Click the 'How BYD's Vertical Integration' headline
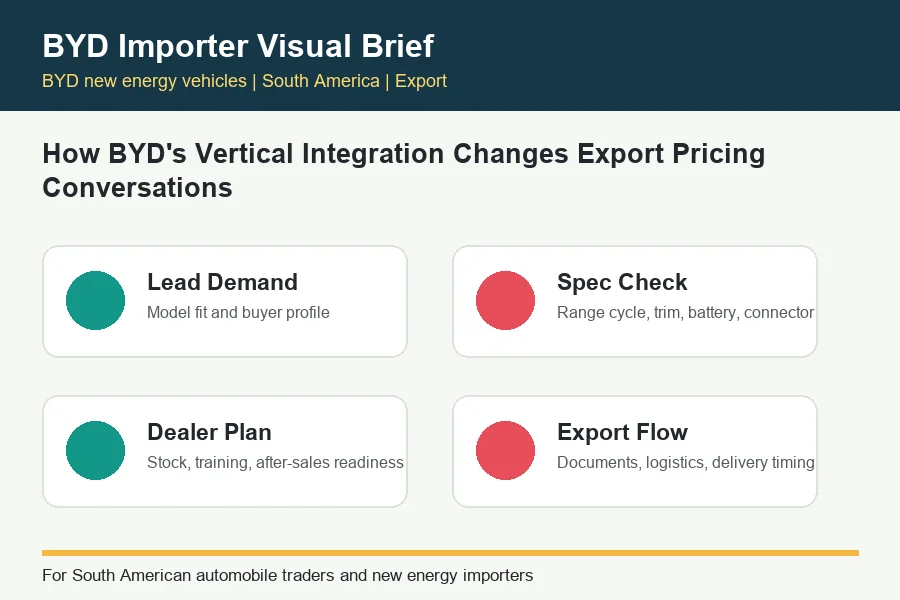 [404, 171]
